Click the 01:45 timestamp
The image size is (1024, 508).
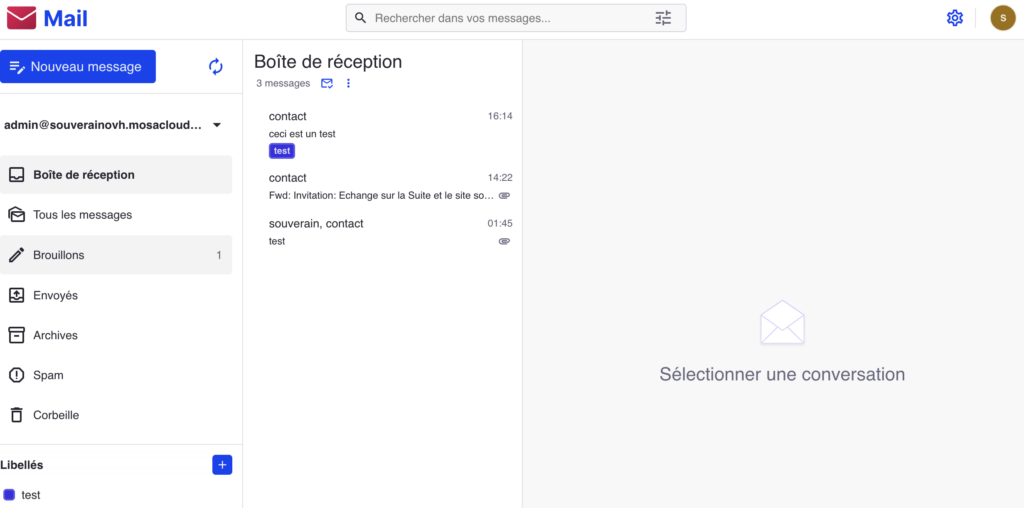pyautogui.click(x=500, y=223)
